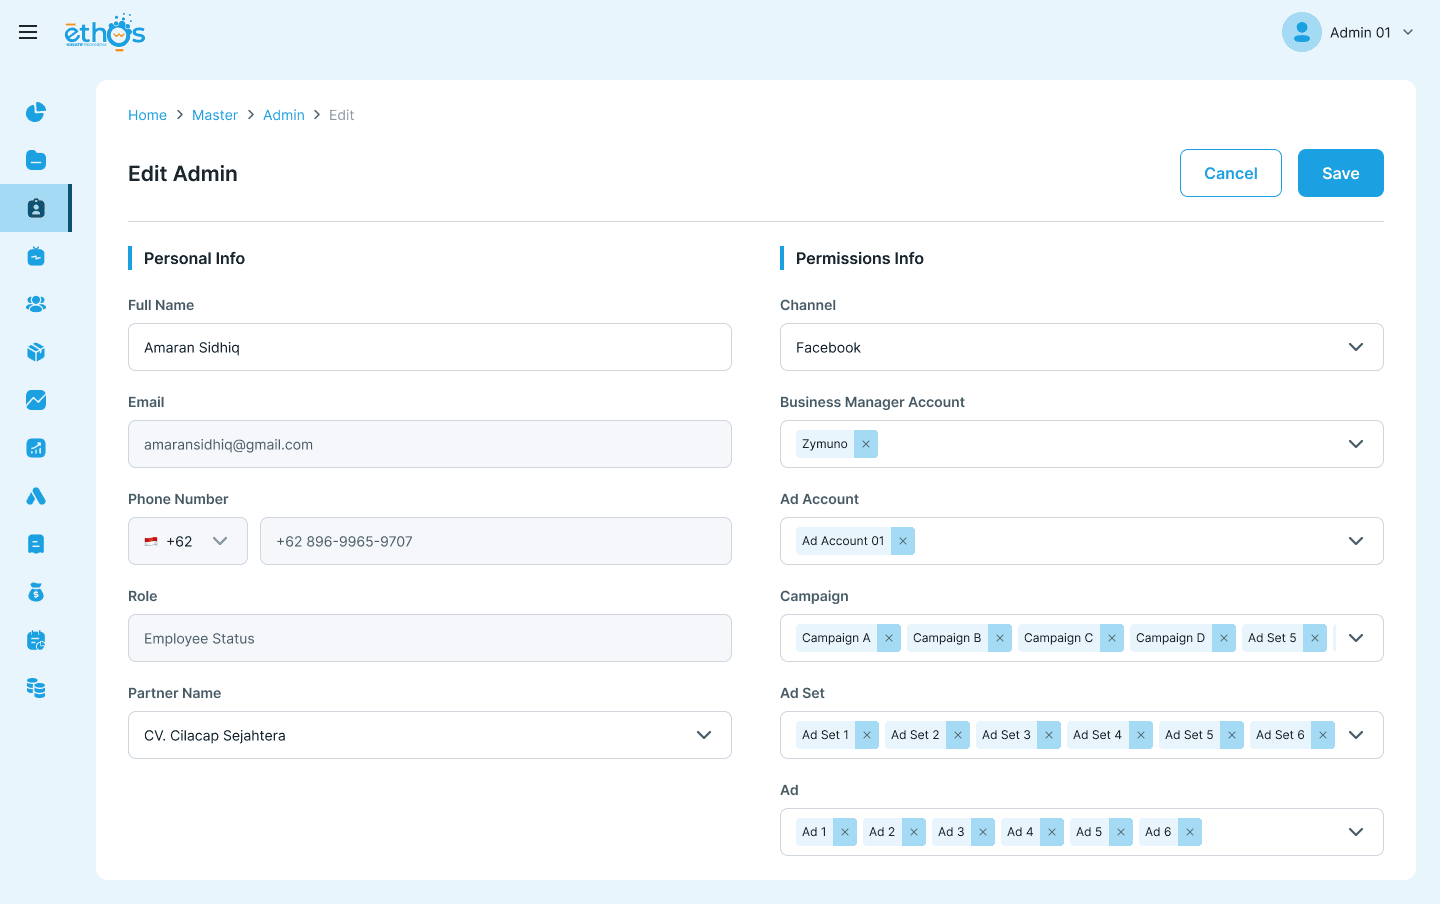Click the Email input field
This screenshot has height=904, width=1440.
pos(430,444)
